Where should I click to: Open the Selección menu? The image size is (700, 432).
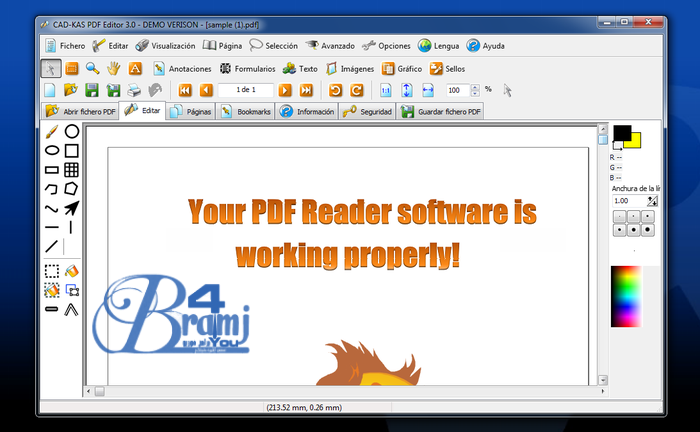(x=273, y=46)
